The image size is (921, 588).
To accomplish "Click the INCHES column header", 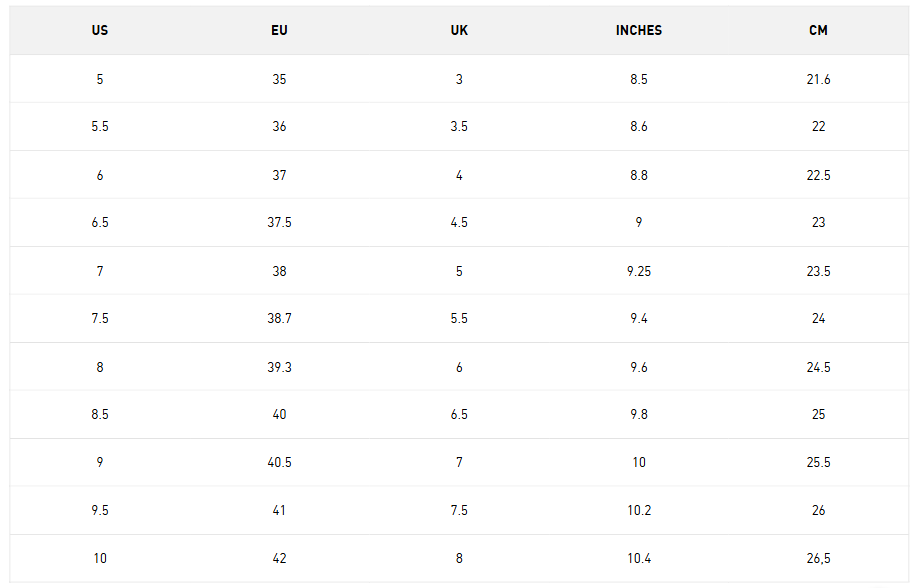I will click(639, 30).
